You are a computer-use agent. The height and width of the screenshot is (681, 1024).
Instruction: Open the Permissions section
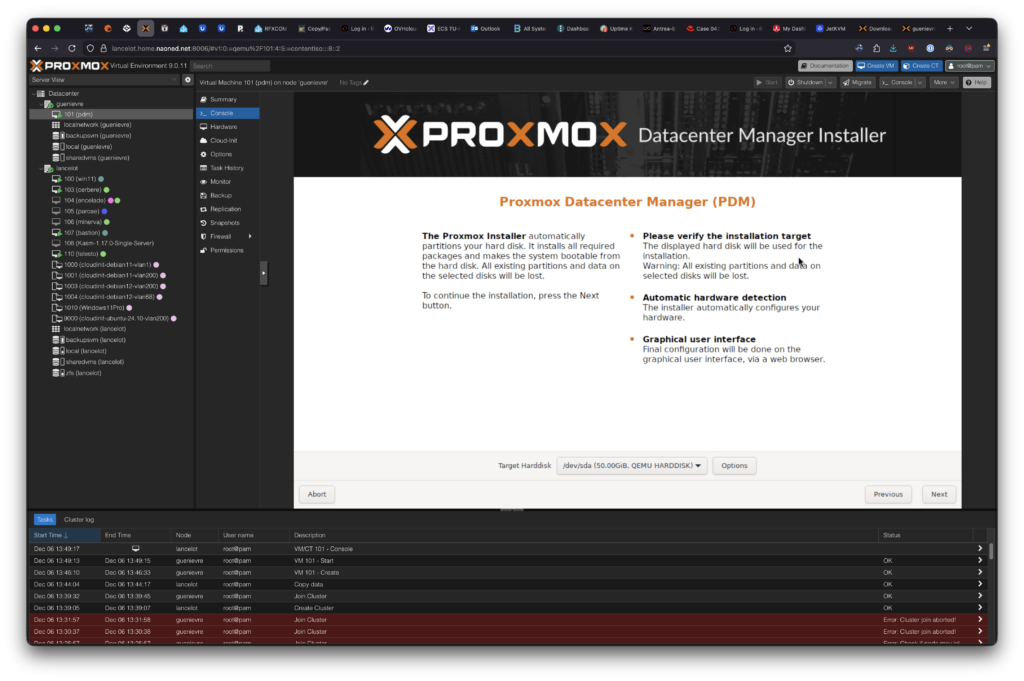coord(227,250)
